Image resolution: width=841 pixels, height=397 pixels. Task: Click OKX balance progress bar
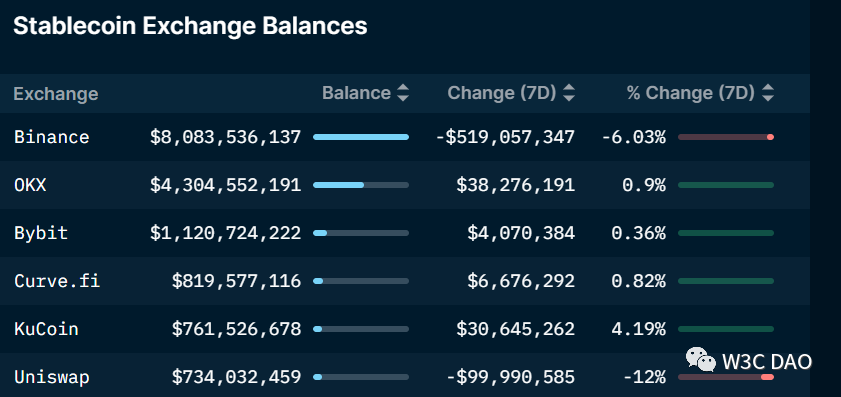click(x=361, y=185)
